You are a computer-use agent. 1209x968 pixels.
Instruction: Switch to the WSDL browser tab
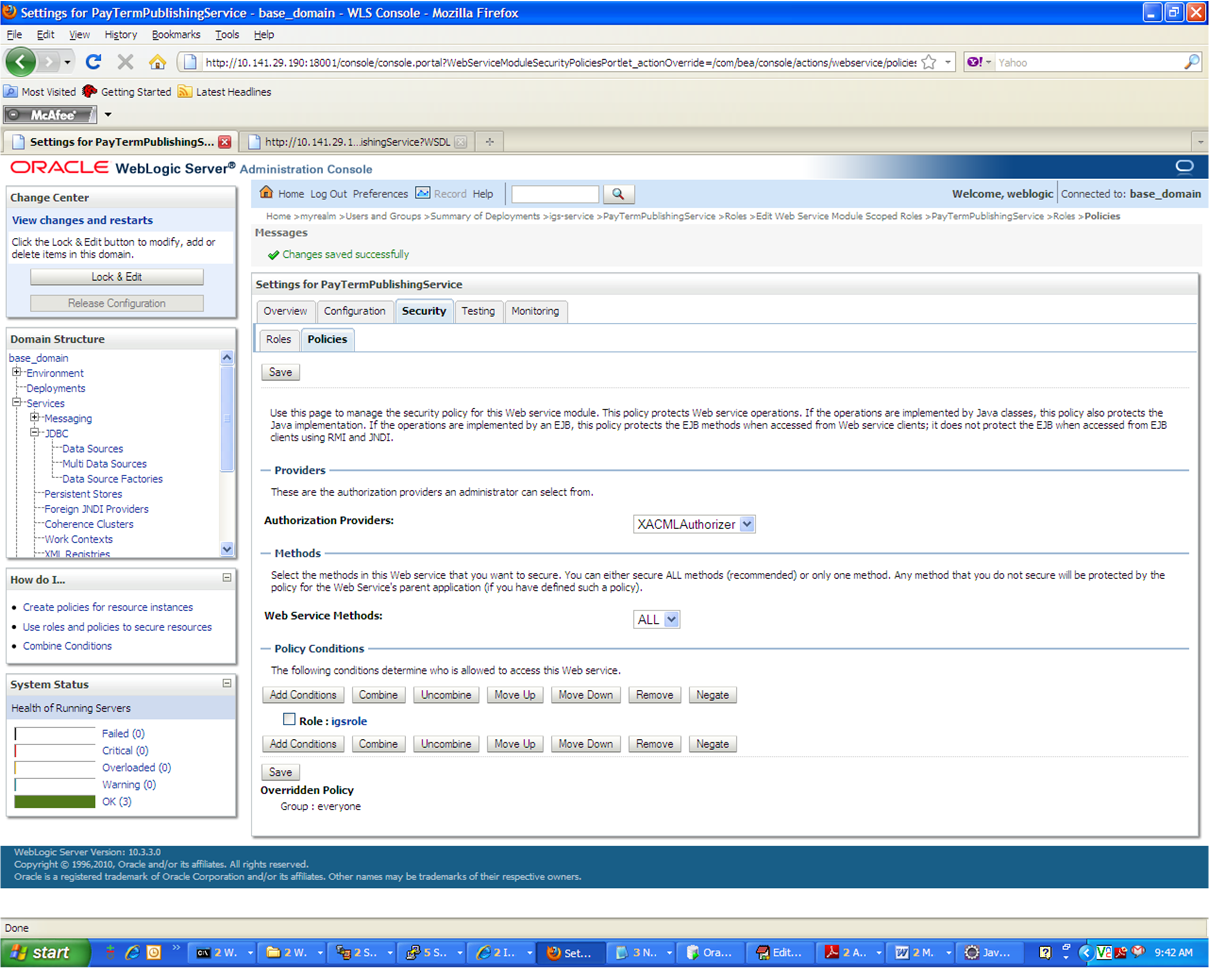click(357, 142)
